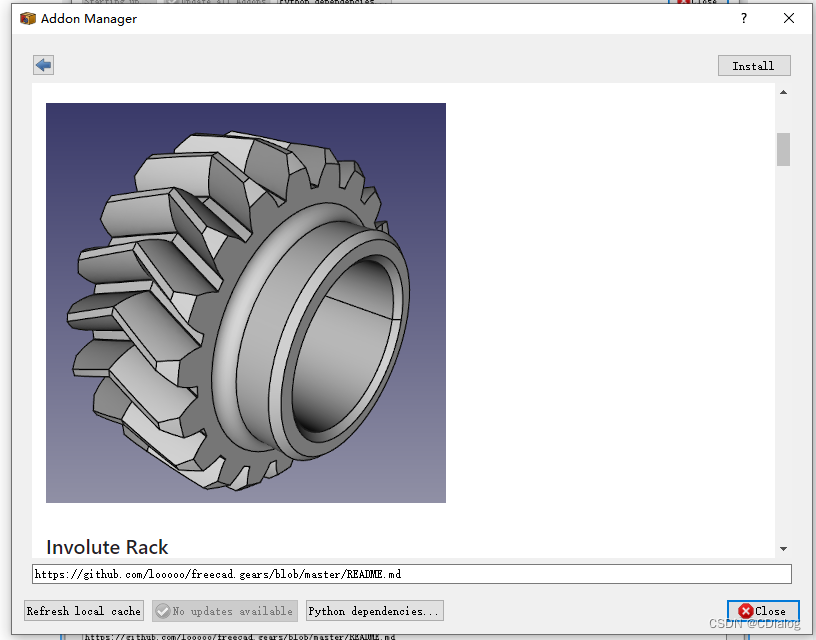Close the Addon Manager window with X
The height and width of the screenshot is (640, 816).
pyautogui.click(x=788, y=18)
